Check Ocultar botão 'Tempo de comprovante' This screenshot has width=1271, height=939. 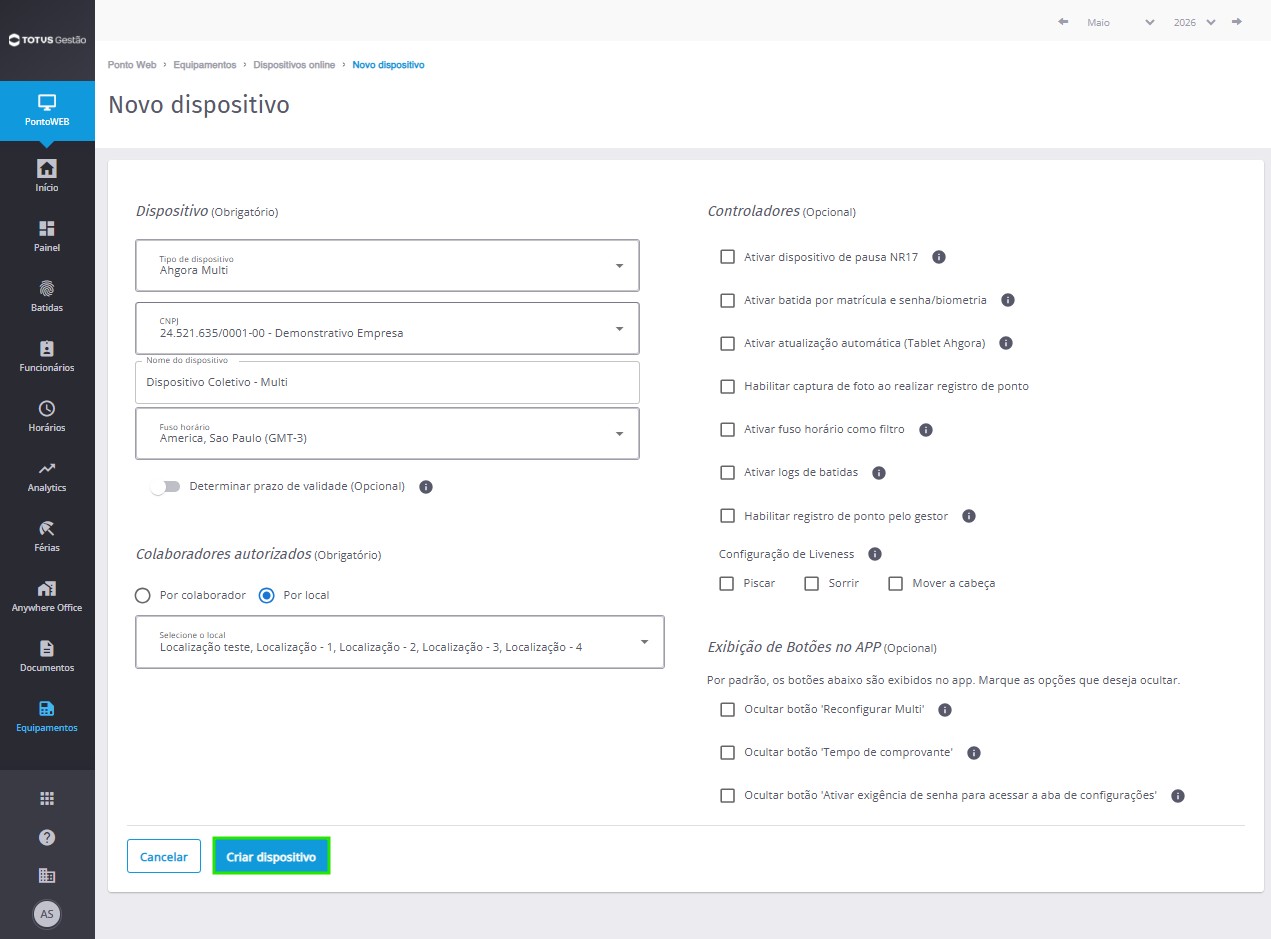[728, 753]
